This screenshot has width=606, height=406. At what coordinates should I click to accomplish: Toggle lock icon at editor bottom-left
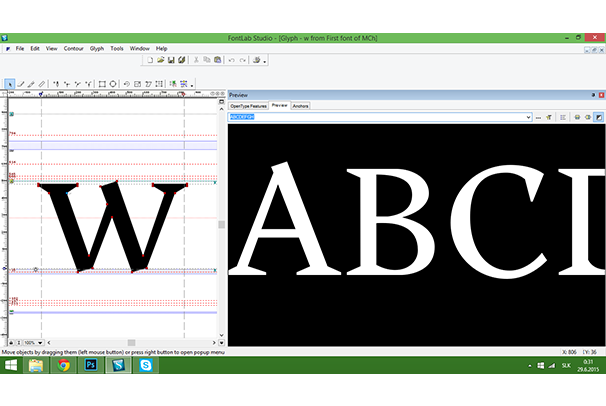tap(13, 342)
